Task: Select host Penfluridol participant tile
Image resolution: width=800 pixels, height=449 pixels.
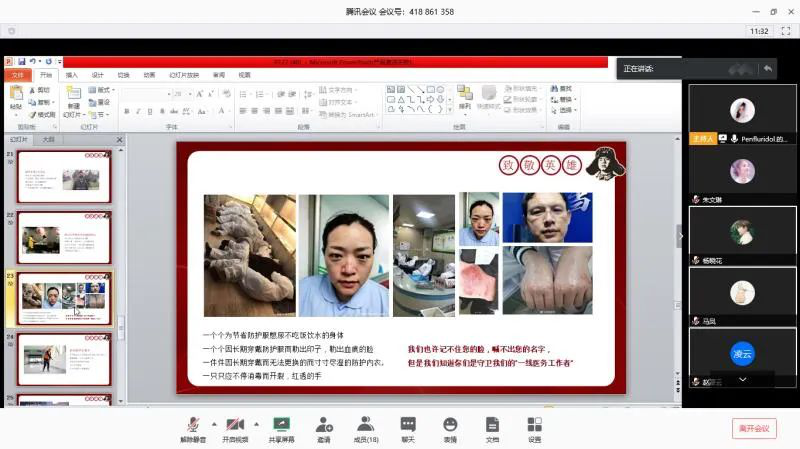Action: [742, 115]
